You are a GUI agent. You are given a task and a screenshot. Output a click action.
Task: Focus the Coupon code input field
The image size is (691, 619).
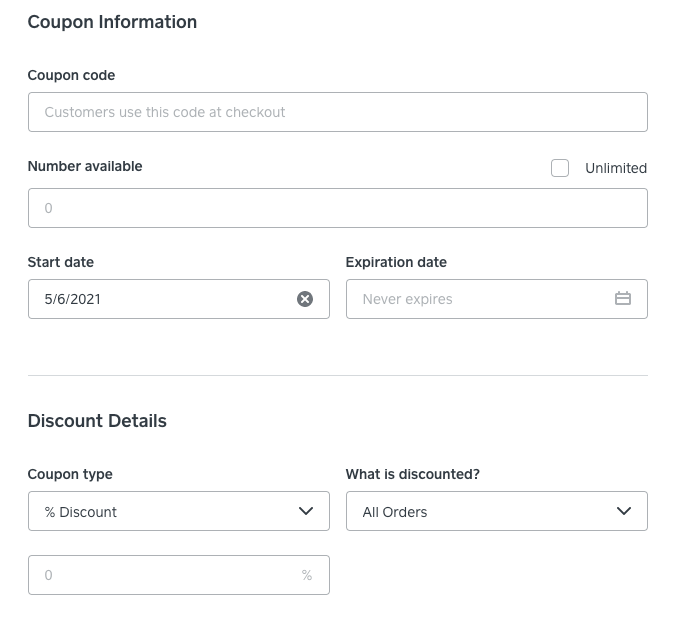click(x=337, y=112)
